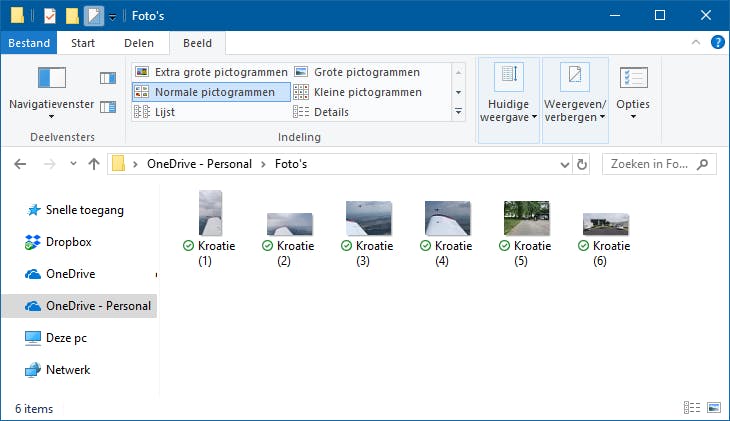Click the Properties icon in the title bar

click(x=50, y=15)
